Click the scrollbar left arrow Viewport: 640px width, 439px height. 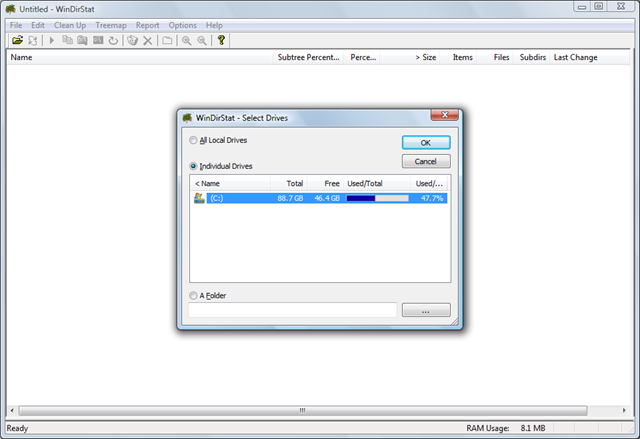pos(12,410)
